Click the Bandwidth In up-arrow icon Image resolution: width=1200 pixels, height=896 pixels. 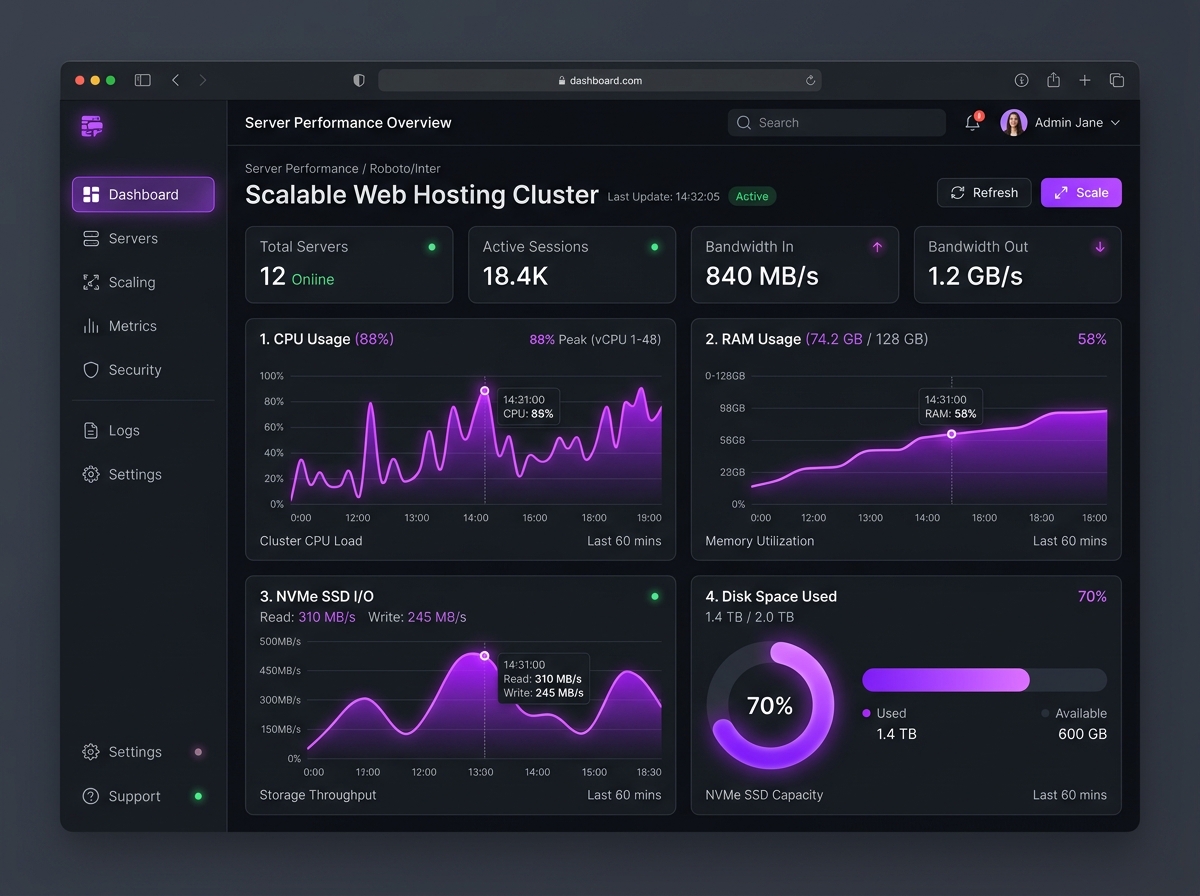pyautogui.click(x=877, y=247)
